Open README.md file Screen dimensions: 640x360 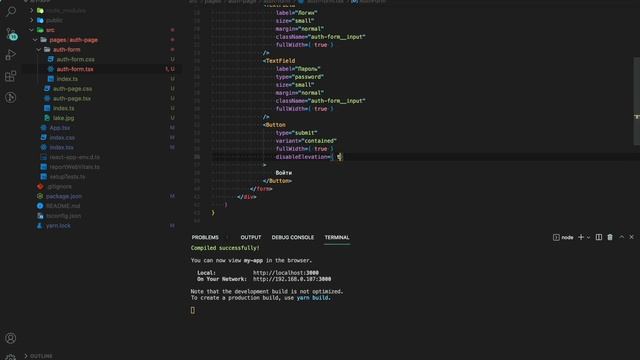(63, 206)
